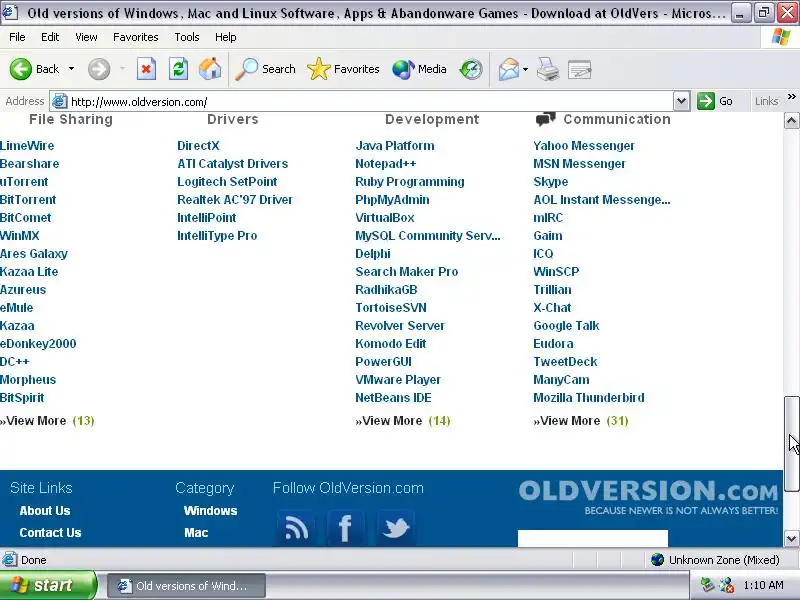This screenshot has width=800, height=600.
Task: Select the Windows category footer link
Action: pos(210,511)
